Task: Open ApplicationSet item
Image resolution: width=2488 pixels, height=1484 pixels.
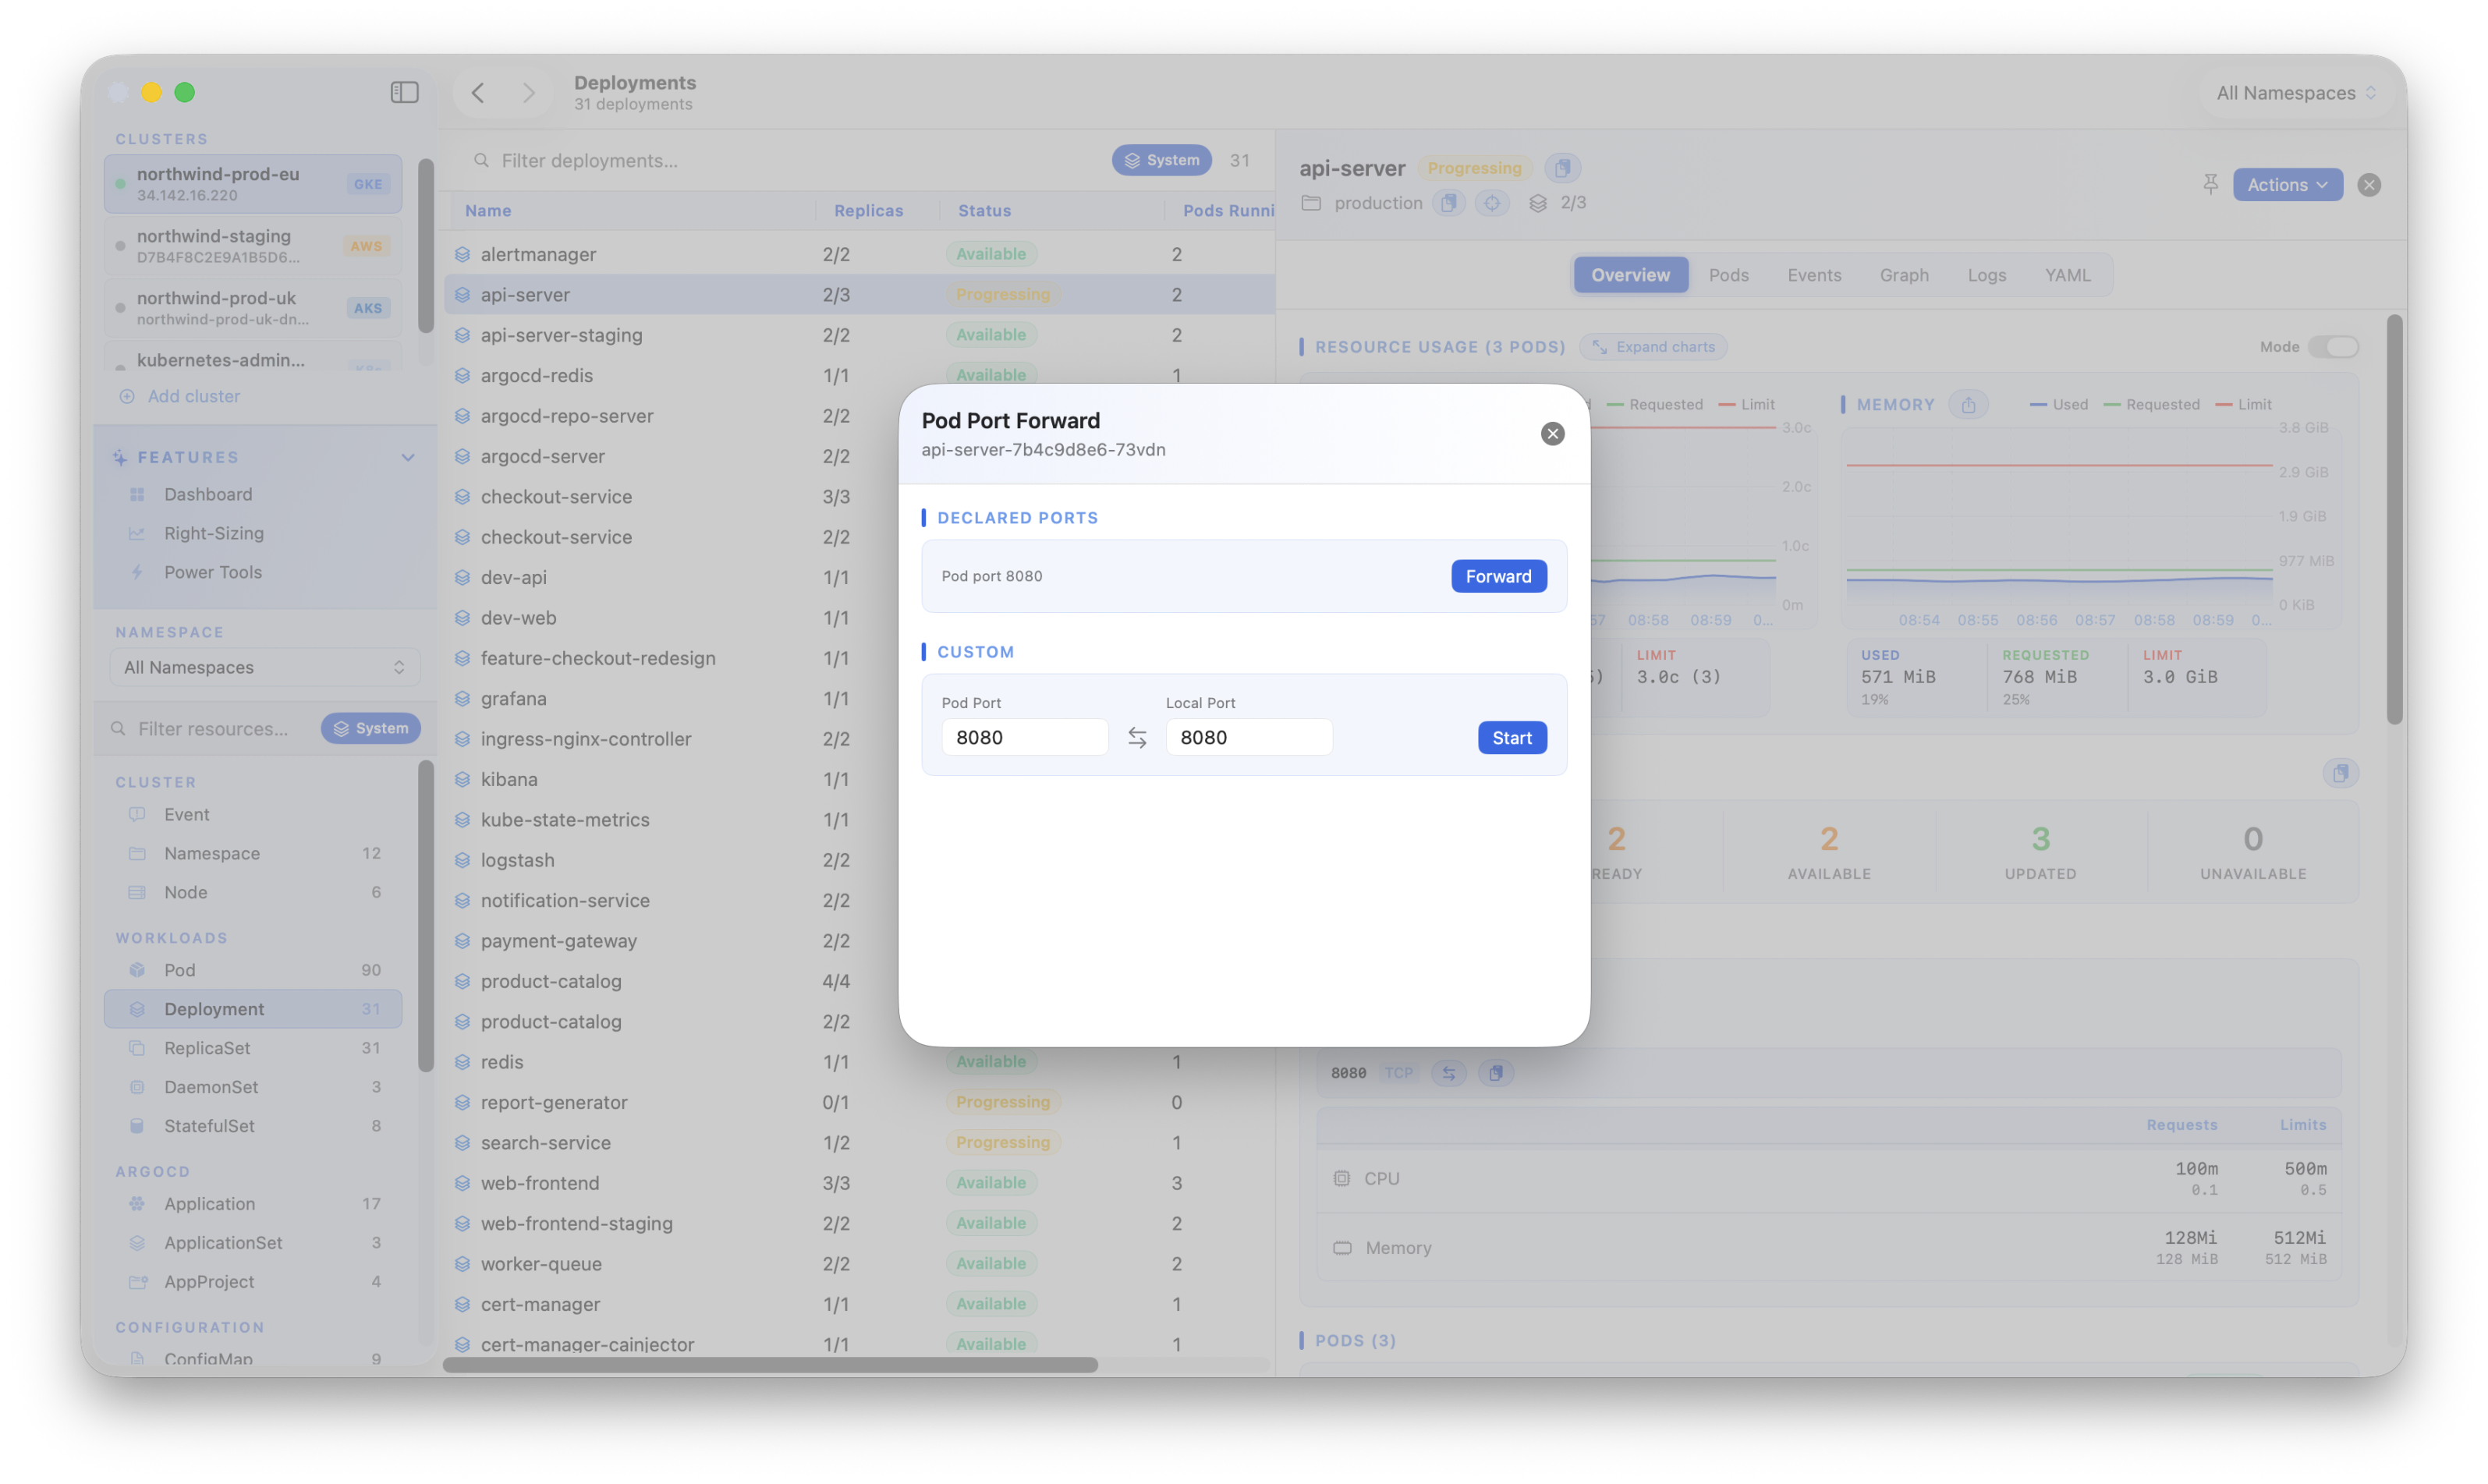Action: click(253, 1243)
